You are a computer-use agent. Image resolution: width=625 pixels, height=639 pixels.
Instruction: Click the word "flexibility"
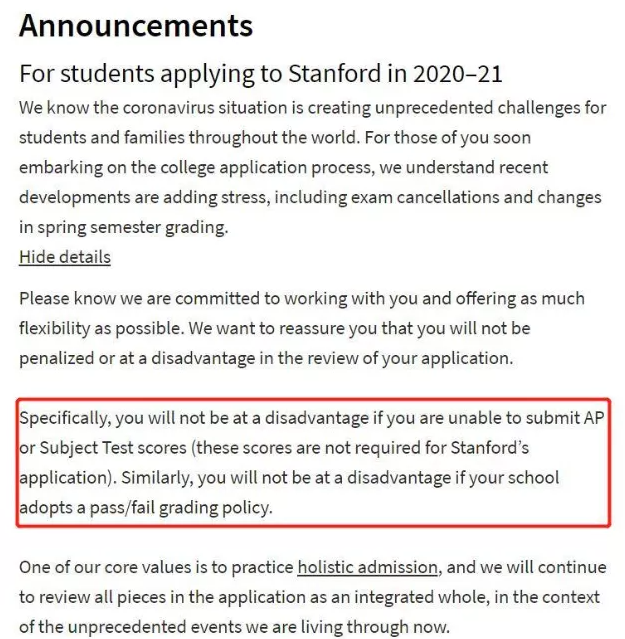67,328
